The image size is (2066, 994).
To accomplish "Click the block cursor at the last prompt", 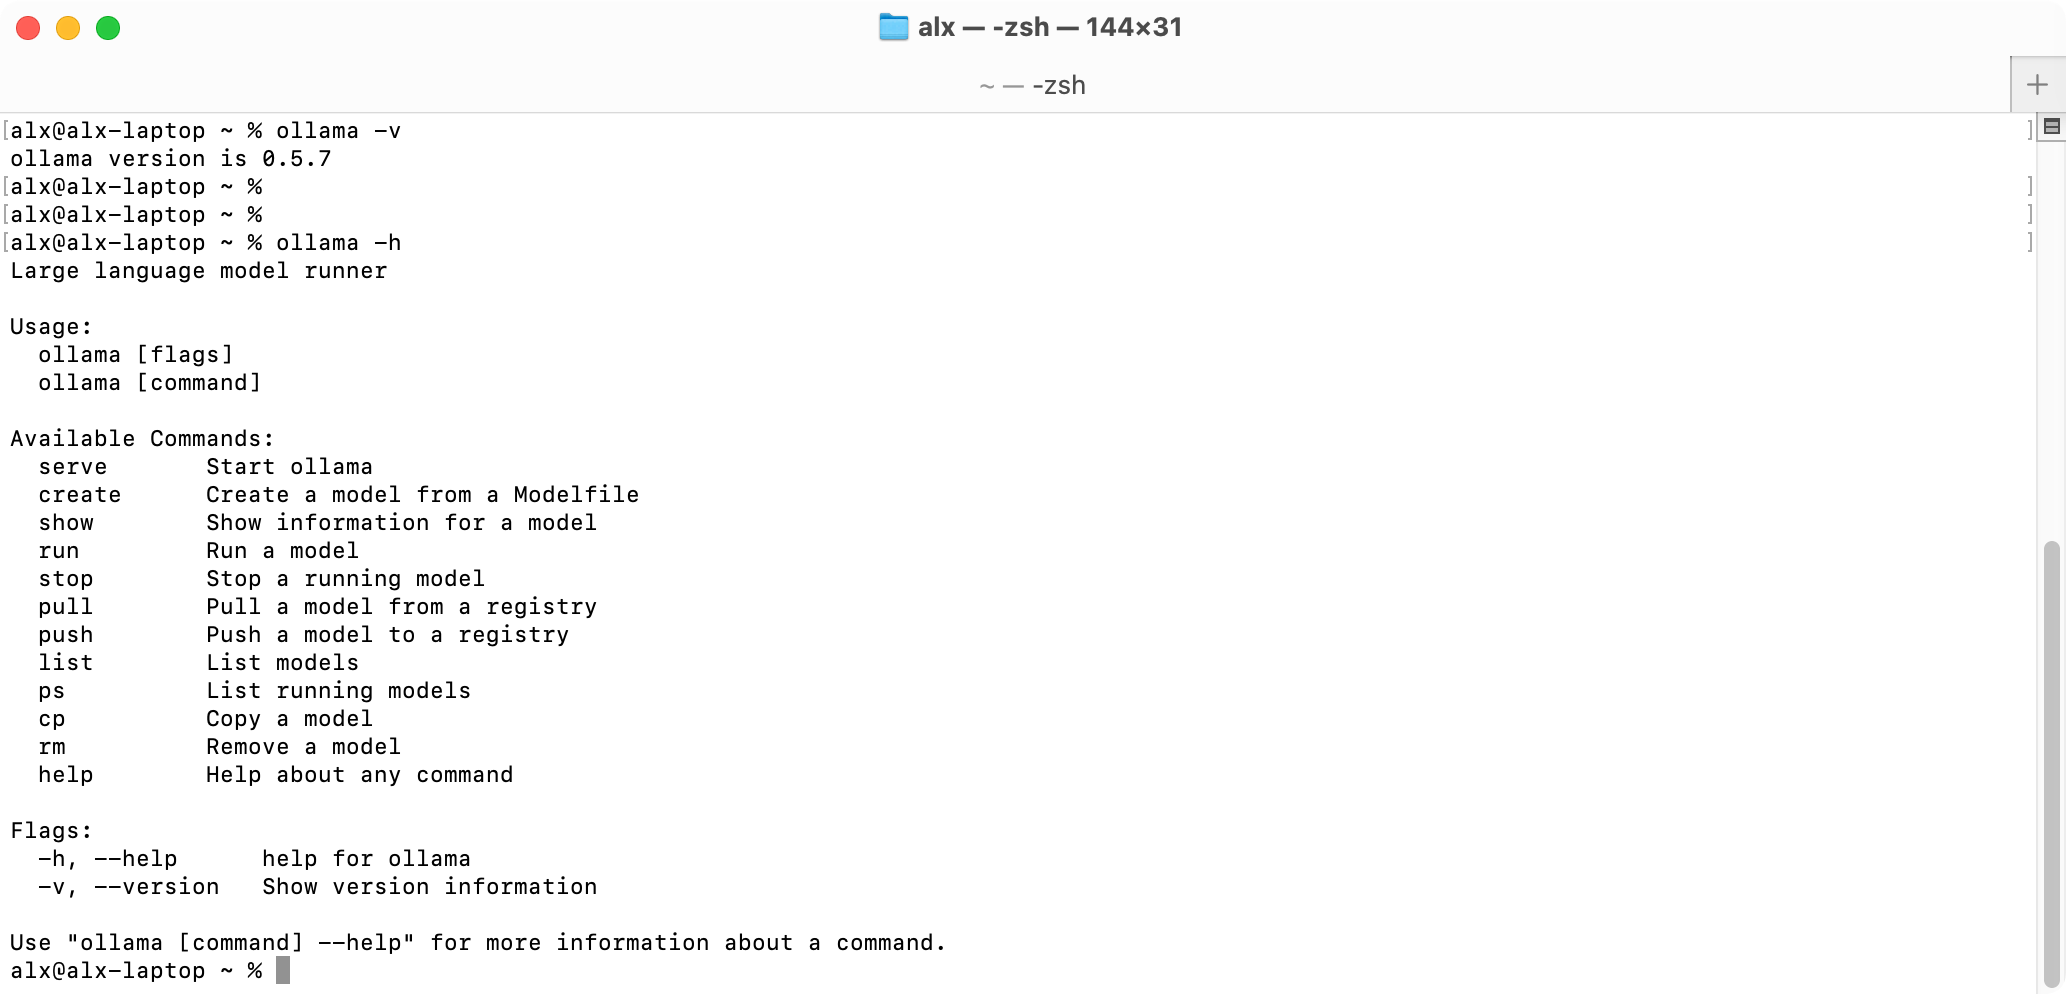I will click(x=283, y=970).
